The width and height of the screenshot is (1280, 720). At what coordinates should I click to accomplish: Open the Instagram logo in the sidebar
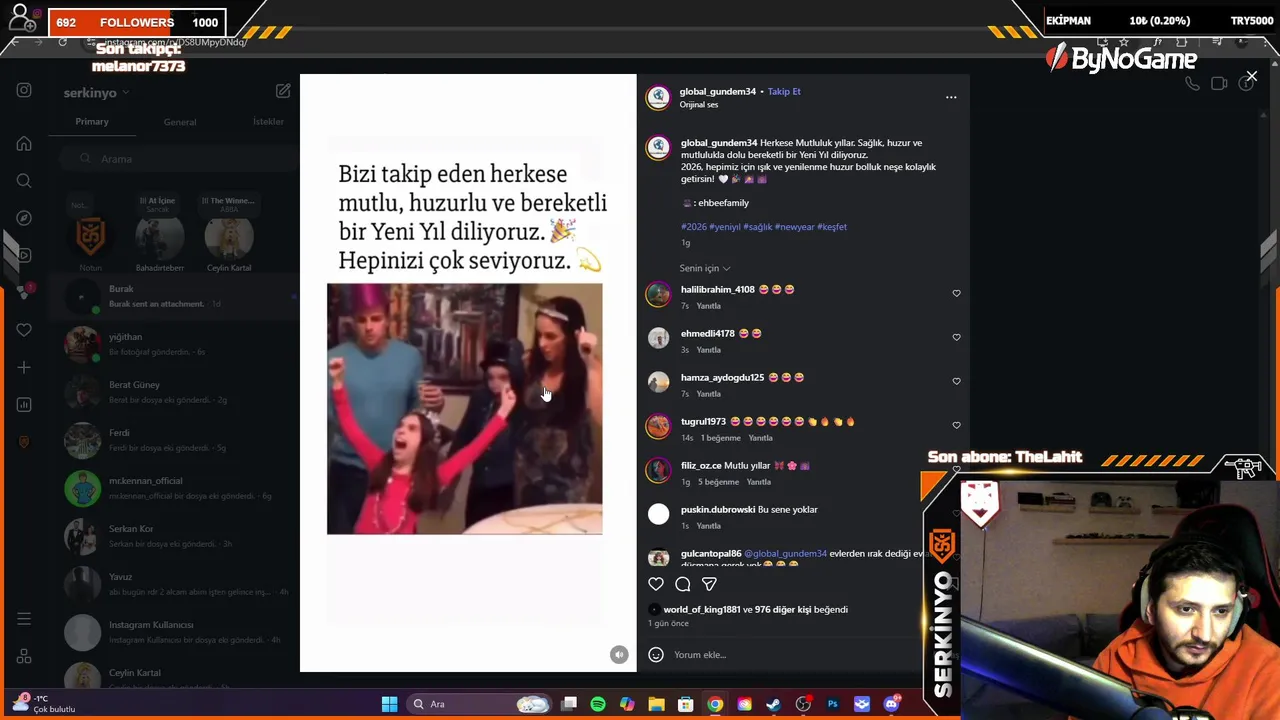click(24, 90)
